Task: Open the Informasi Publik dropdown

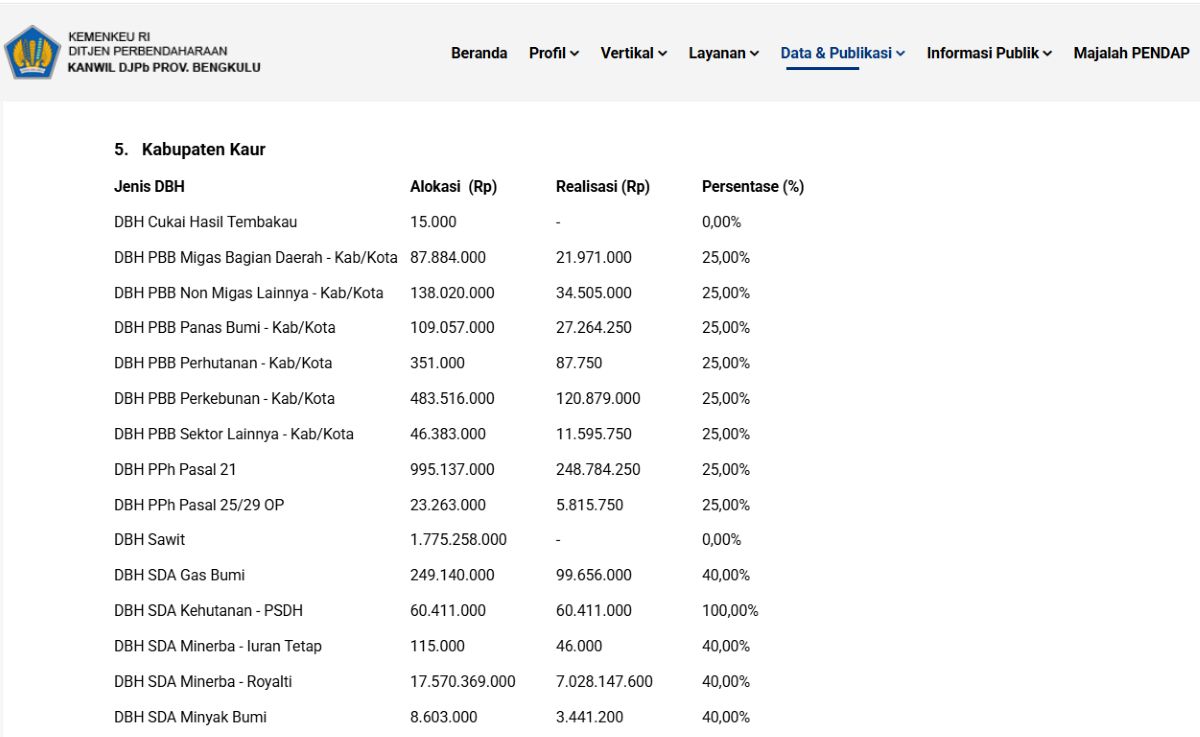Action: [989, 53]
